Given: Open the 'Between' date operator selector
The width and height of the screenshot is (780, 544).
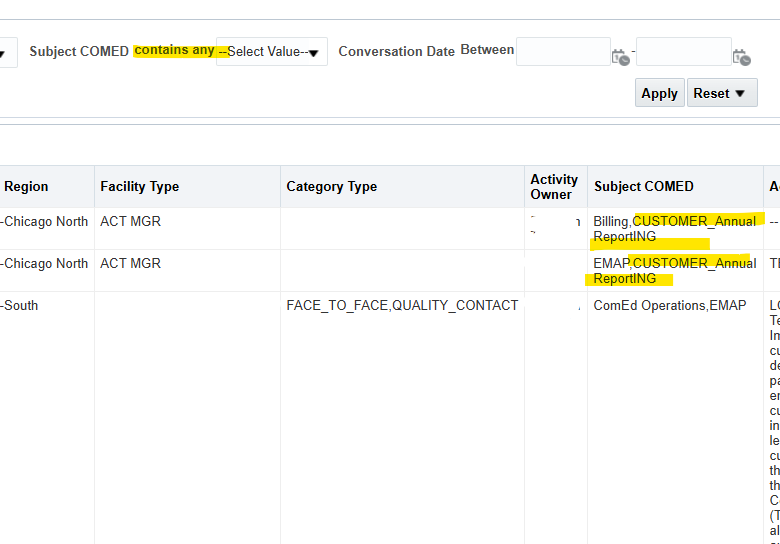Looking at the screenshot, I should pyautogui.click(x=487, y=50).
